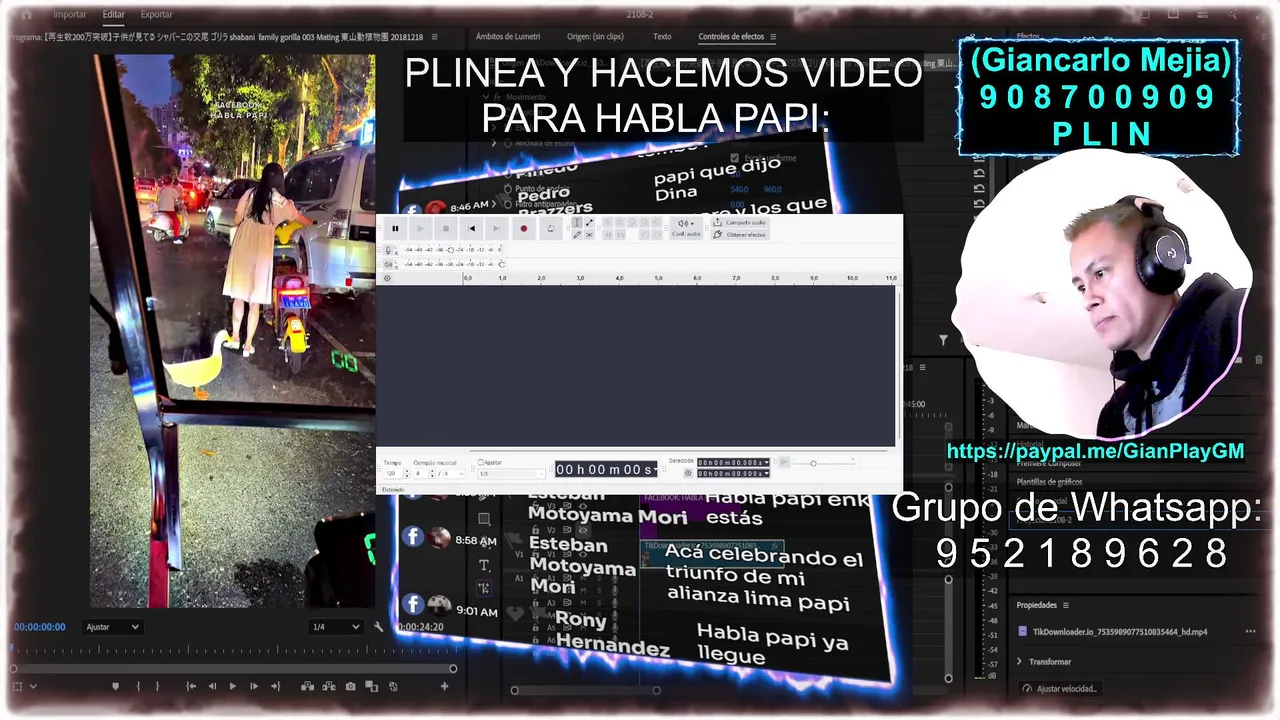Click the program monitor timecode 00:00:00:00

[40, 627]
